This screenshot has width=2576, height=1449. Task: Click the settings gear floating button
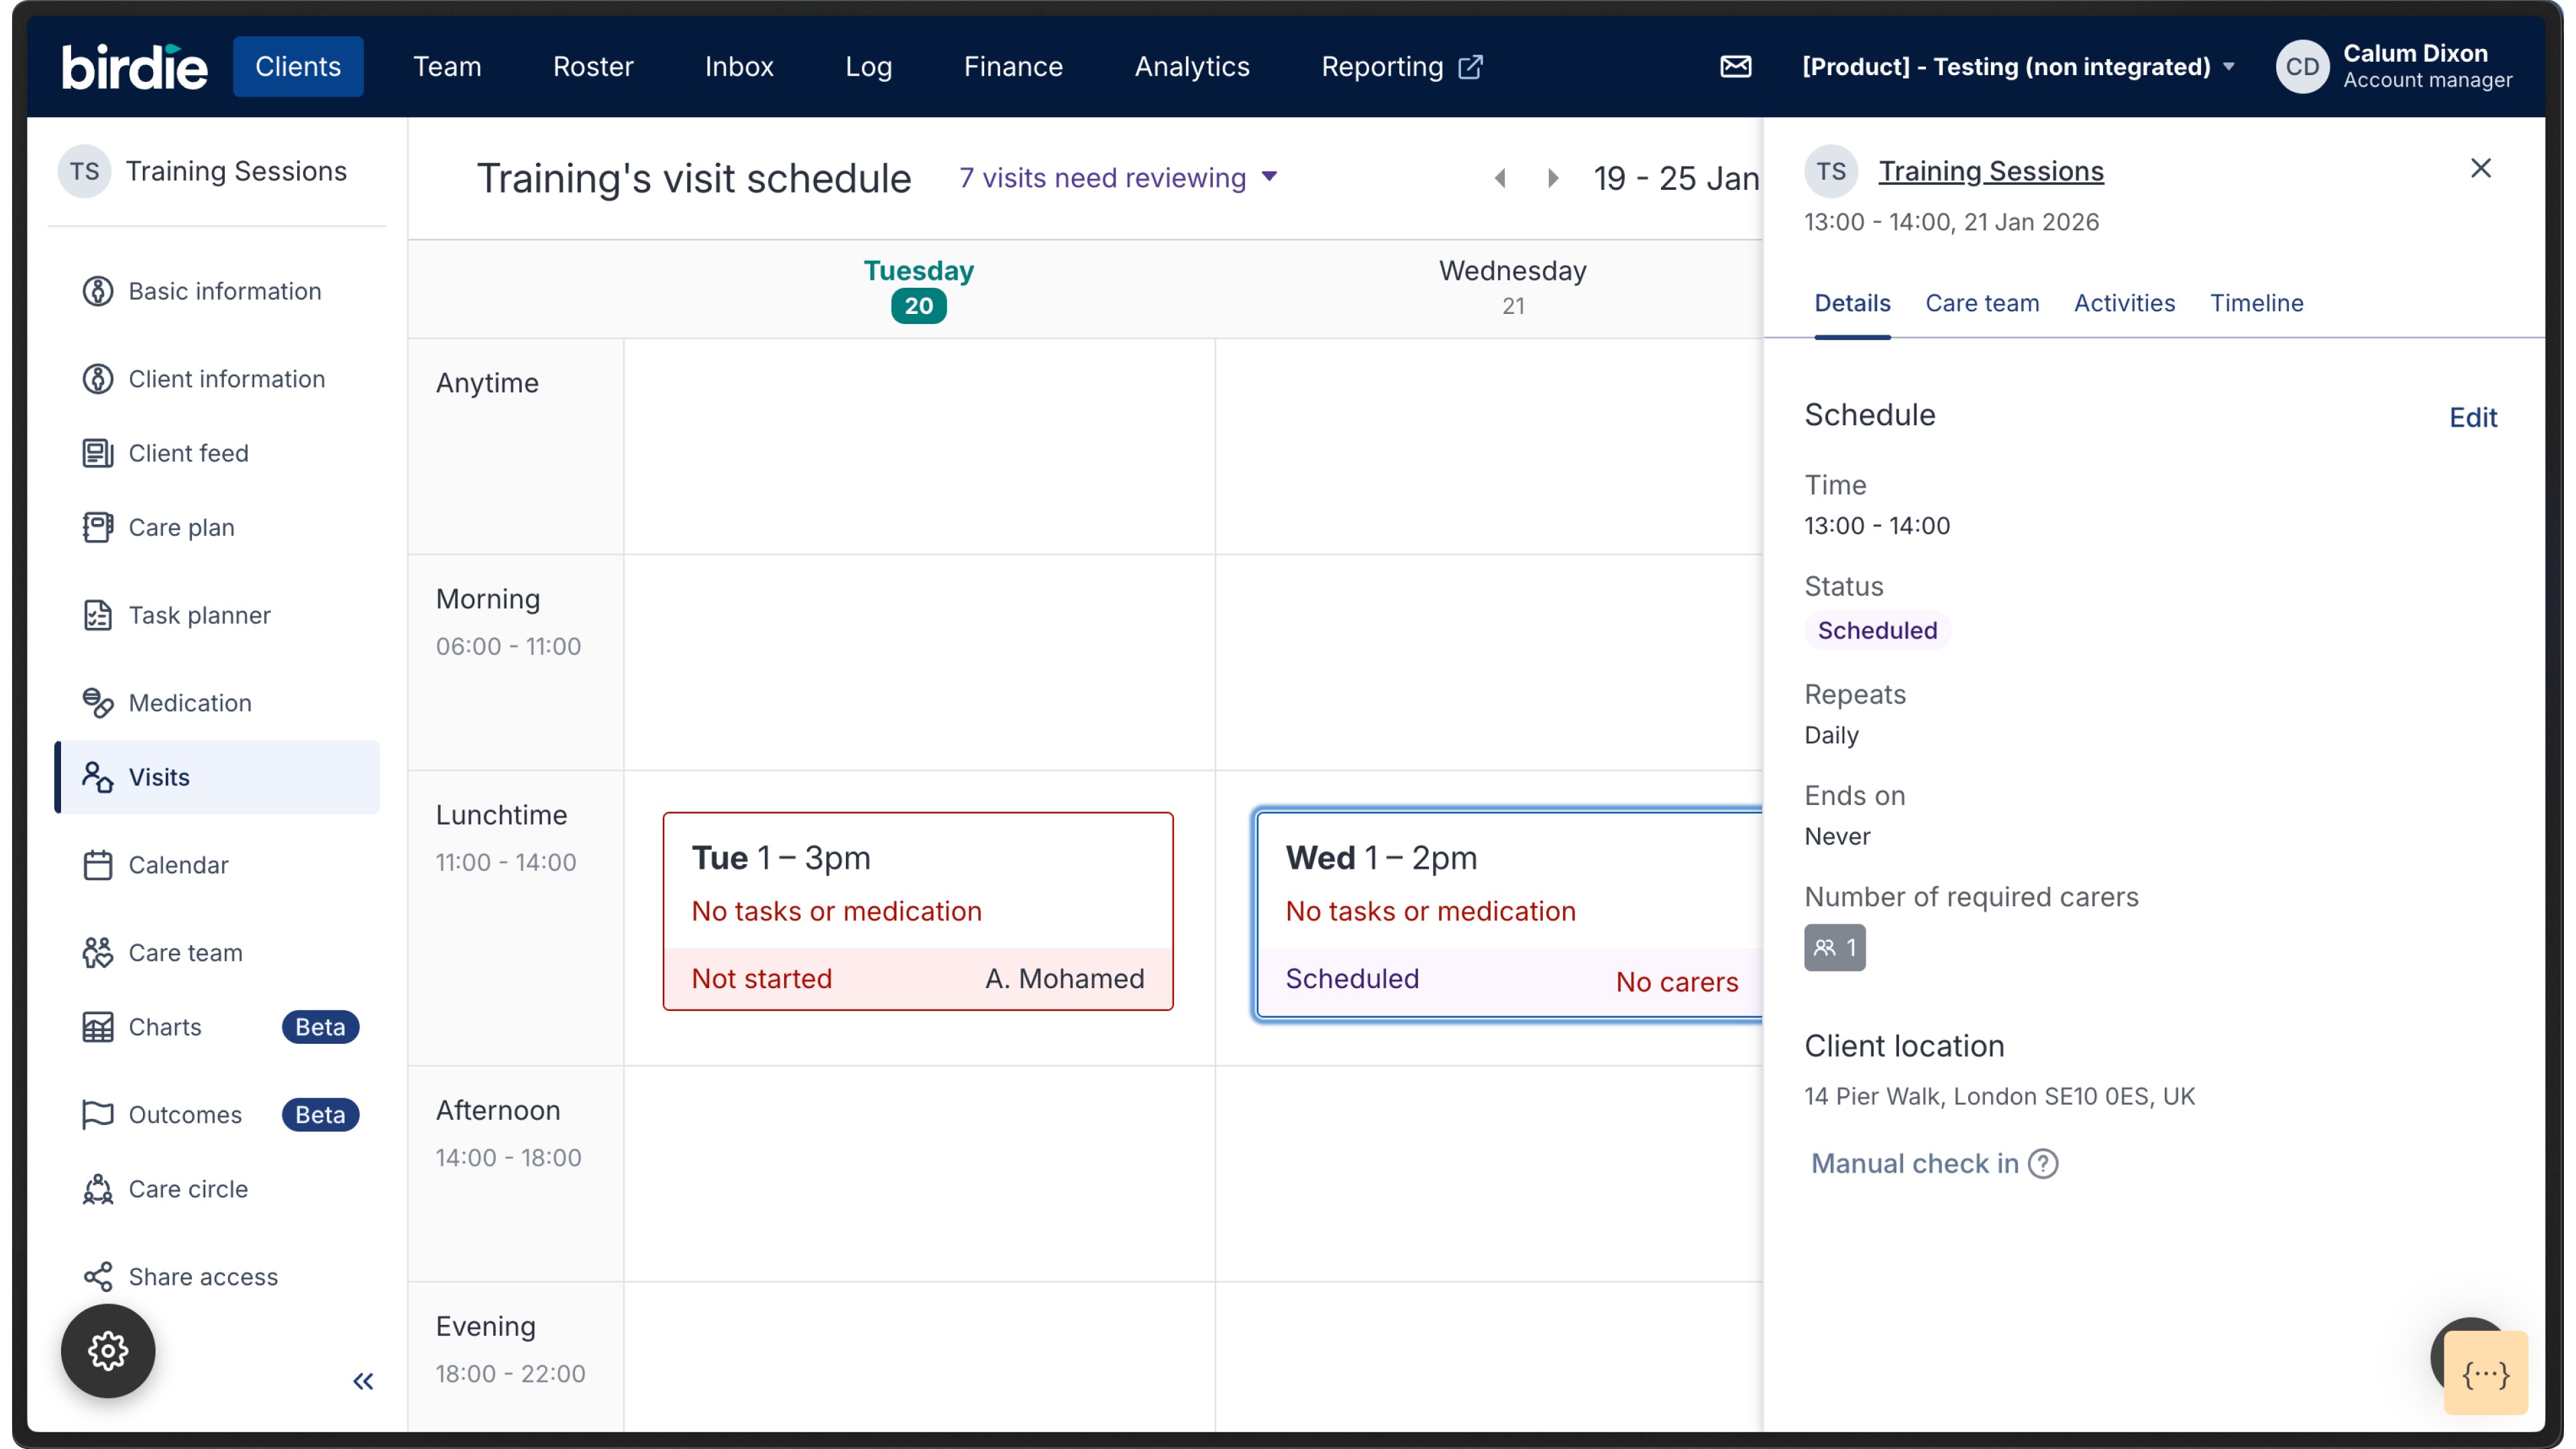[108, 1350]
